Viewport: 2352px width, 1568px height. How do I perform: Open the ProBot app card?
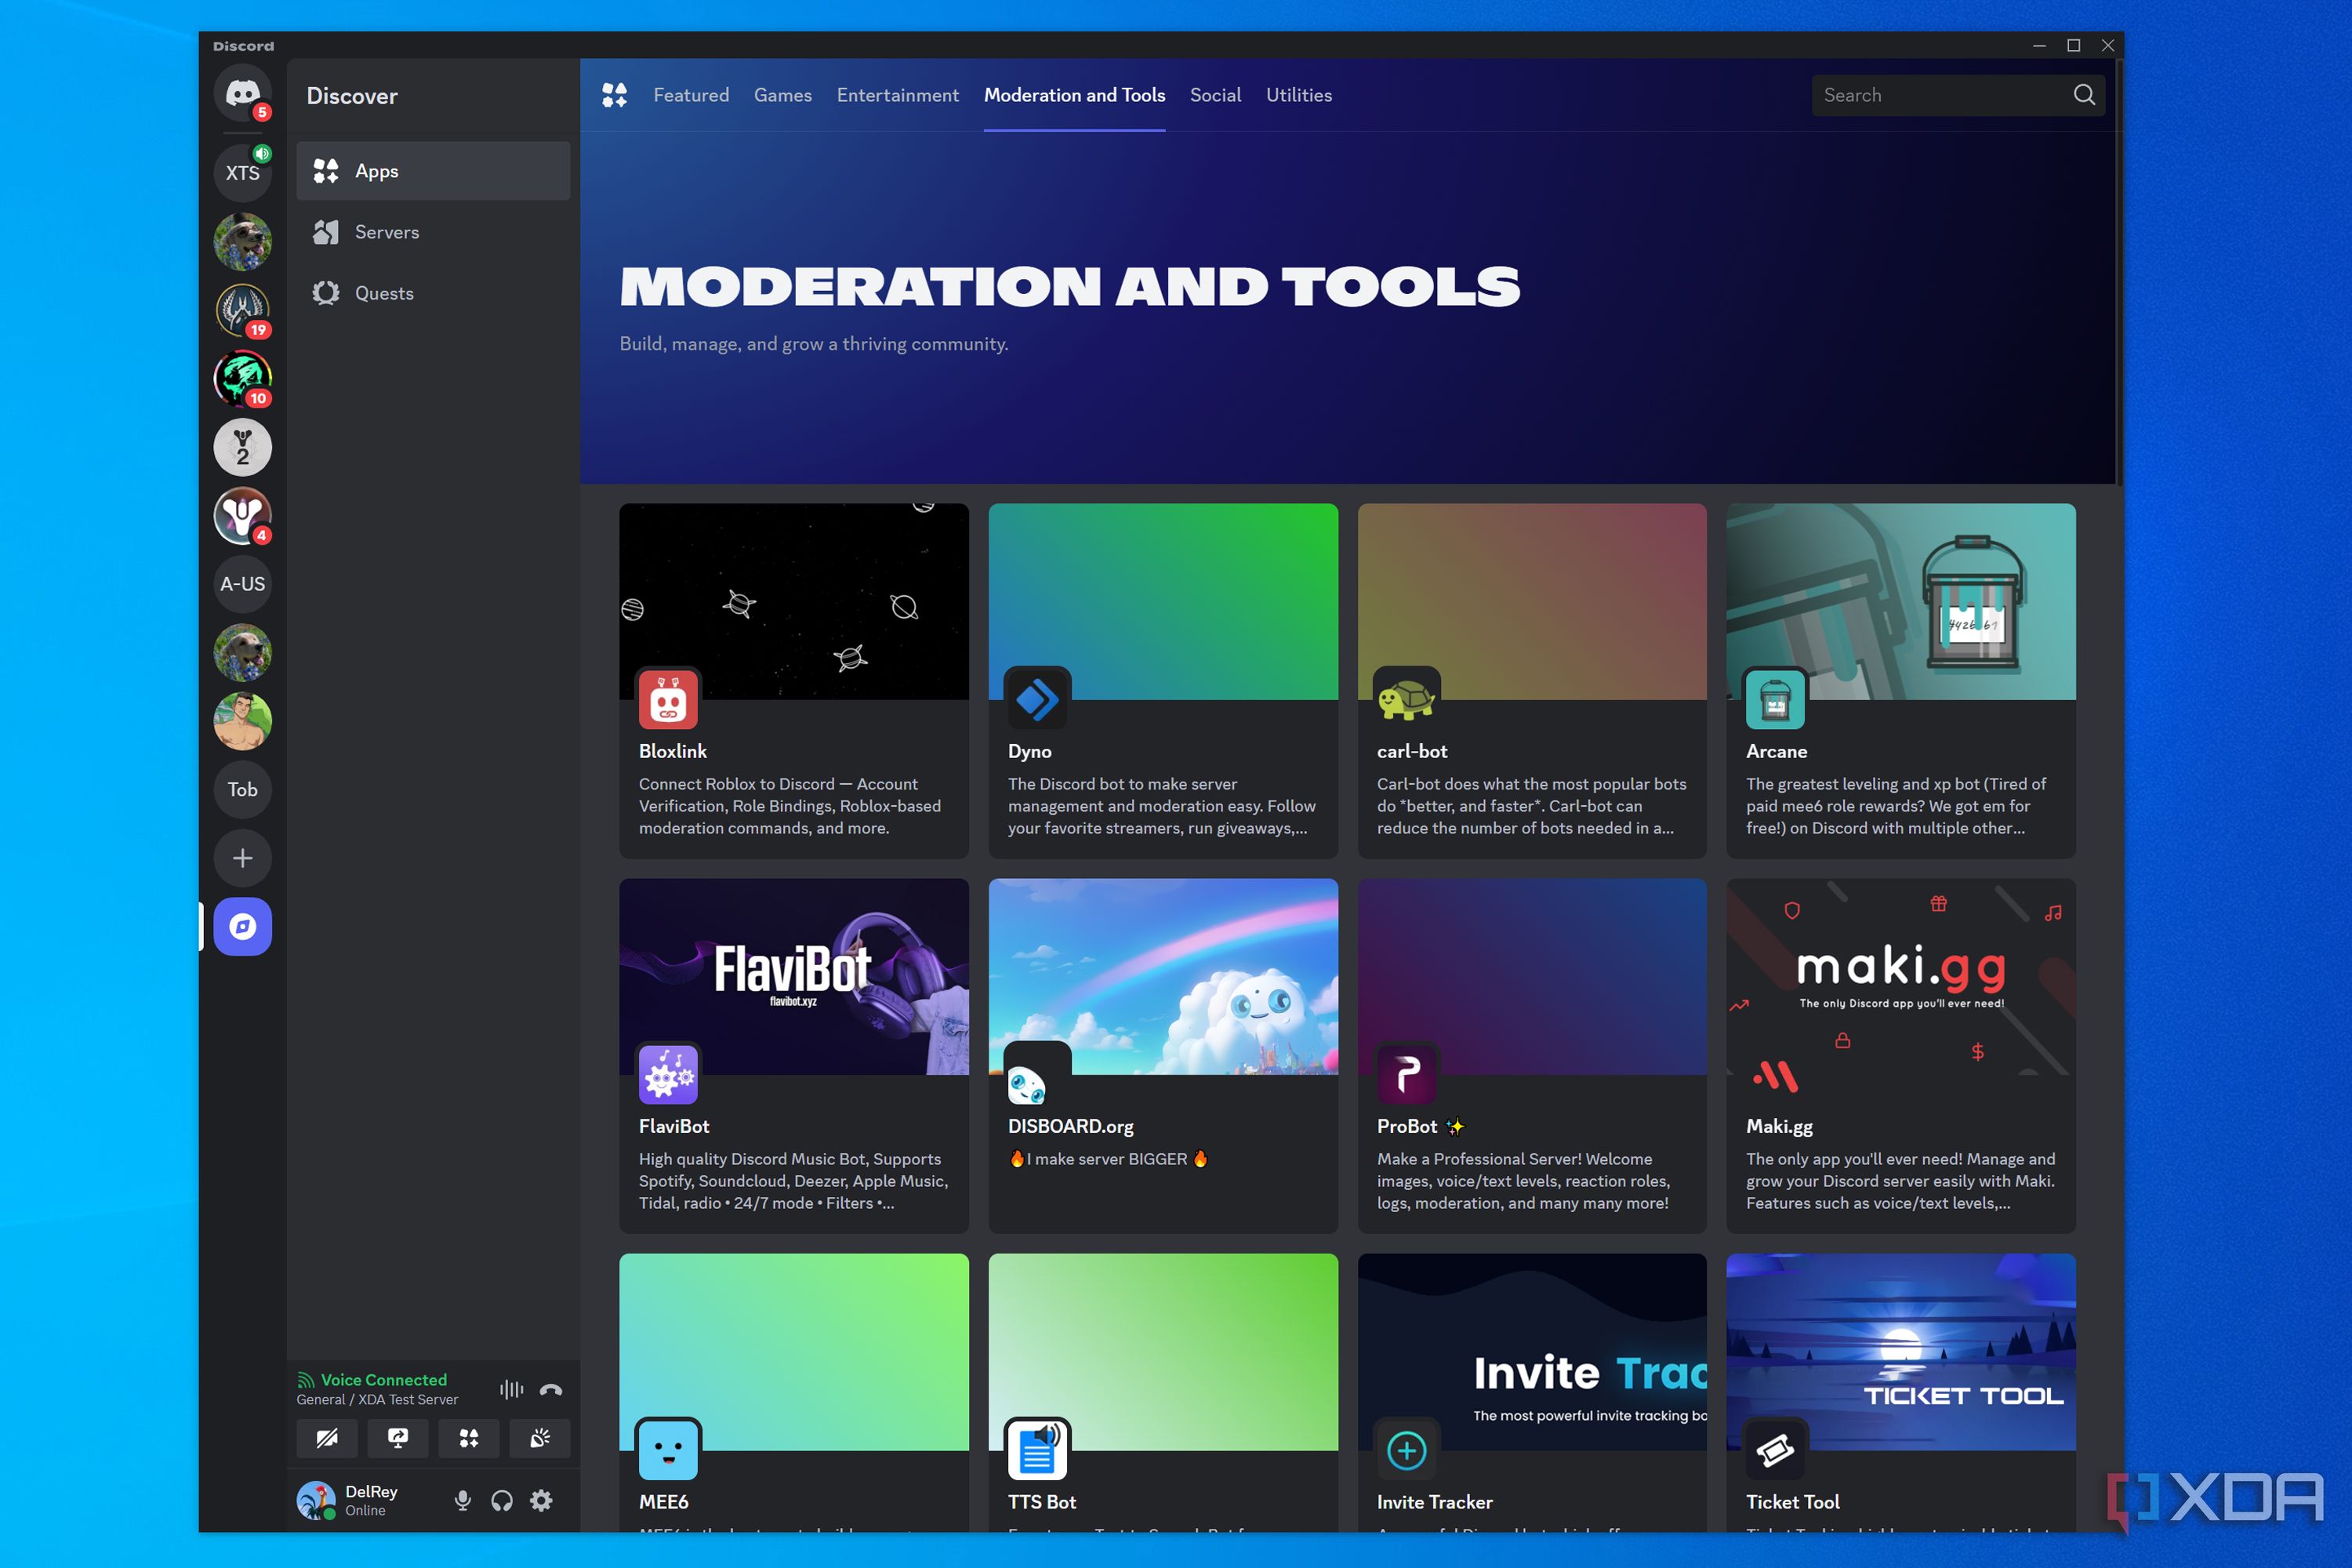click(1532, 1055)
